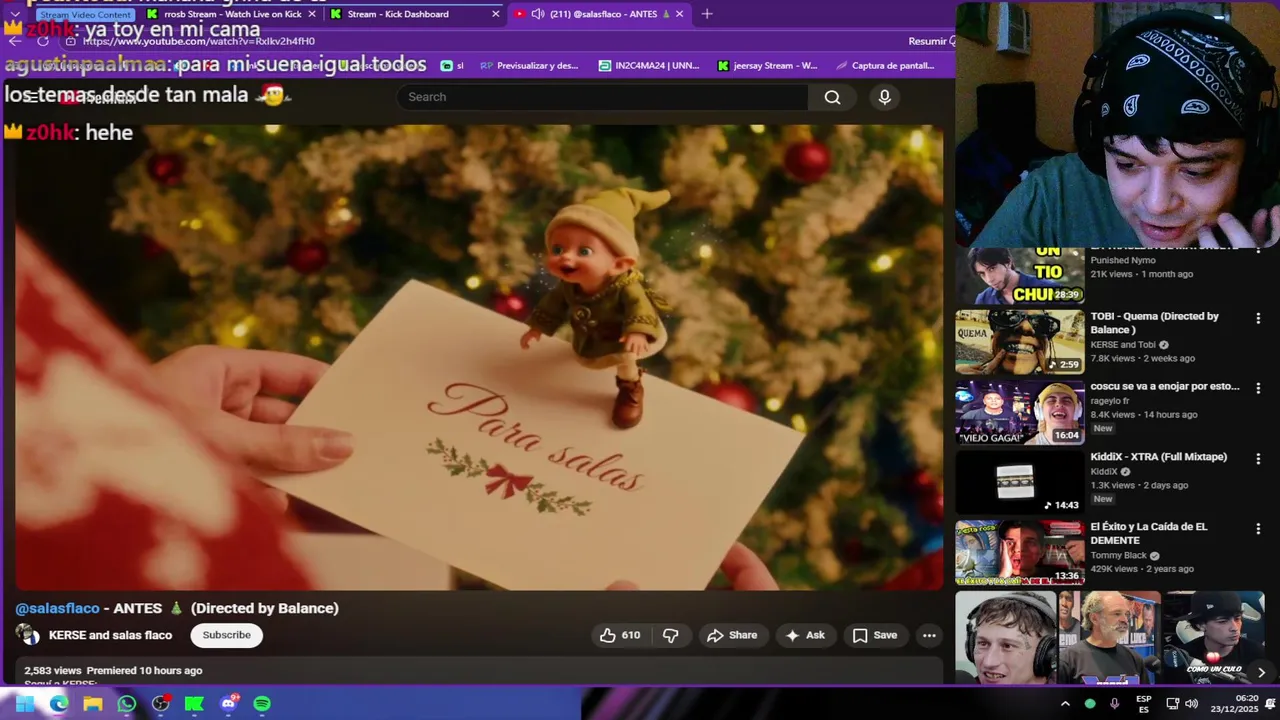The image size is (1280, 720).
Task: Open Microsoft Edge from taskbar
Action: [x=59, y=704]
